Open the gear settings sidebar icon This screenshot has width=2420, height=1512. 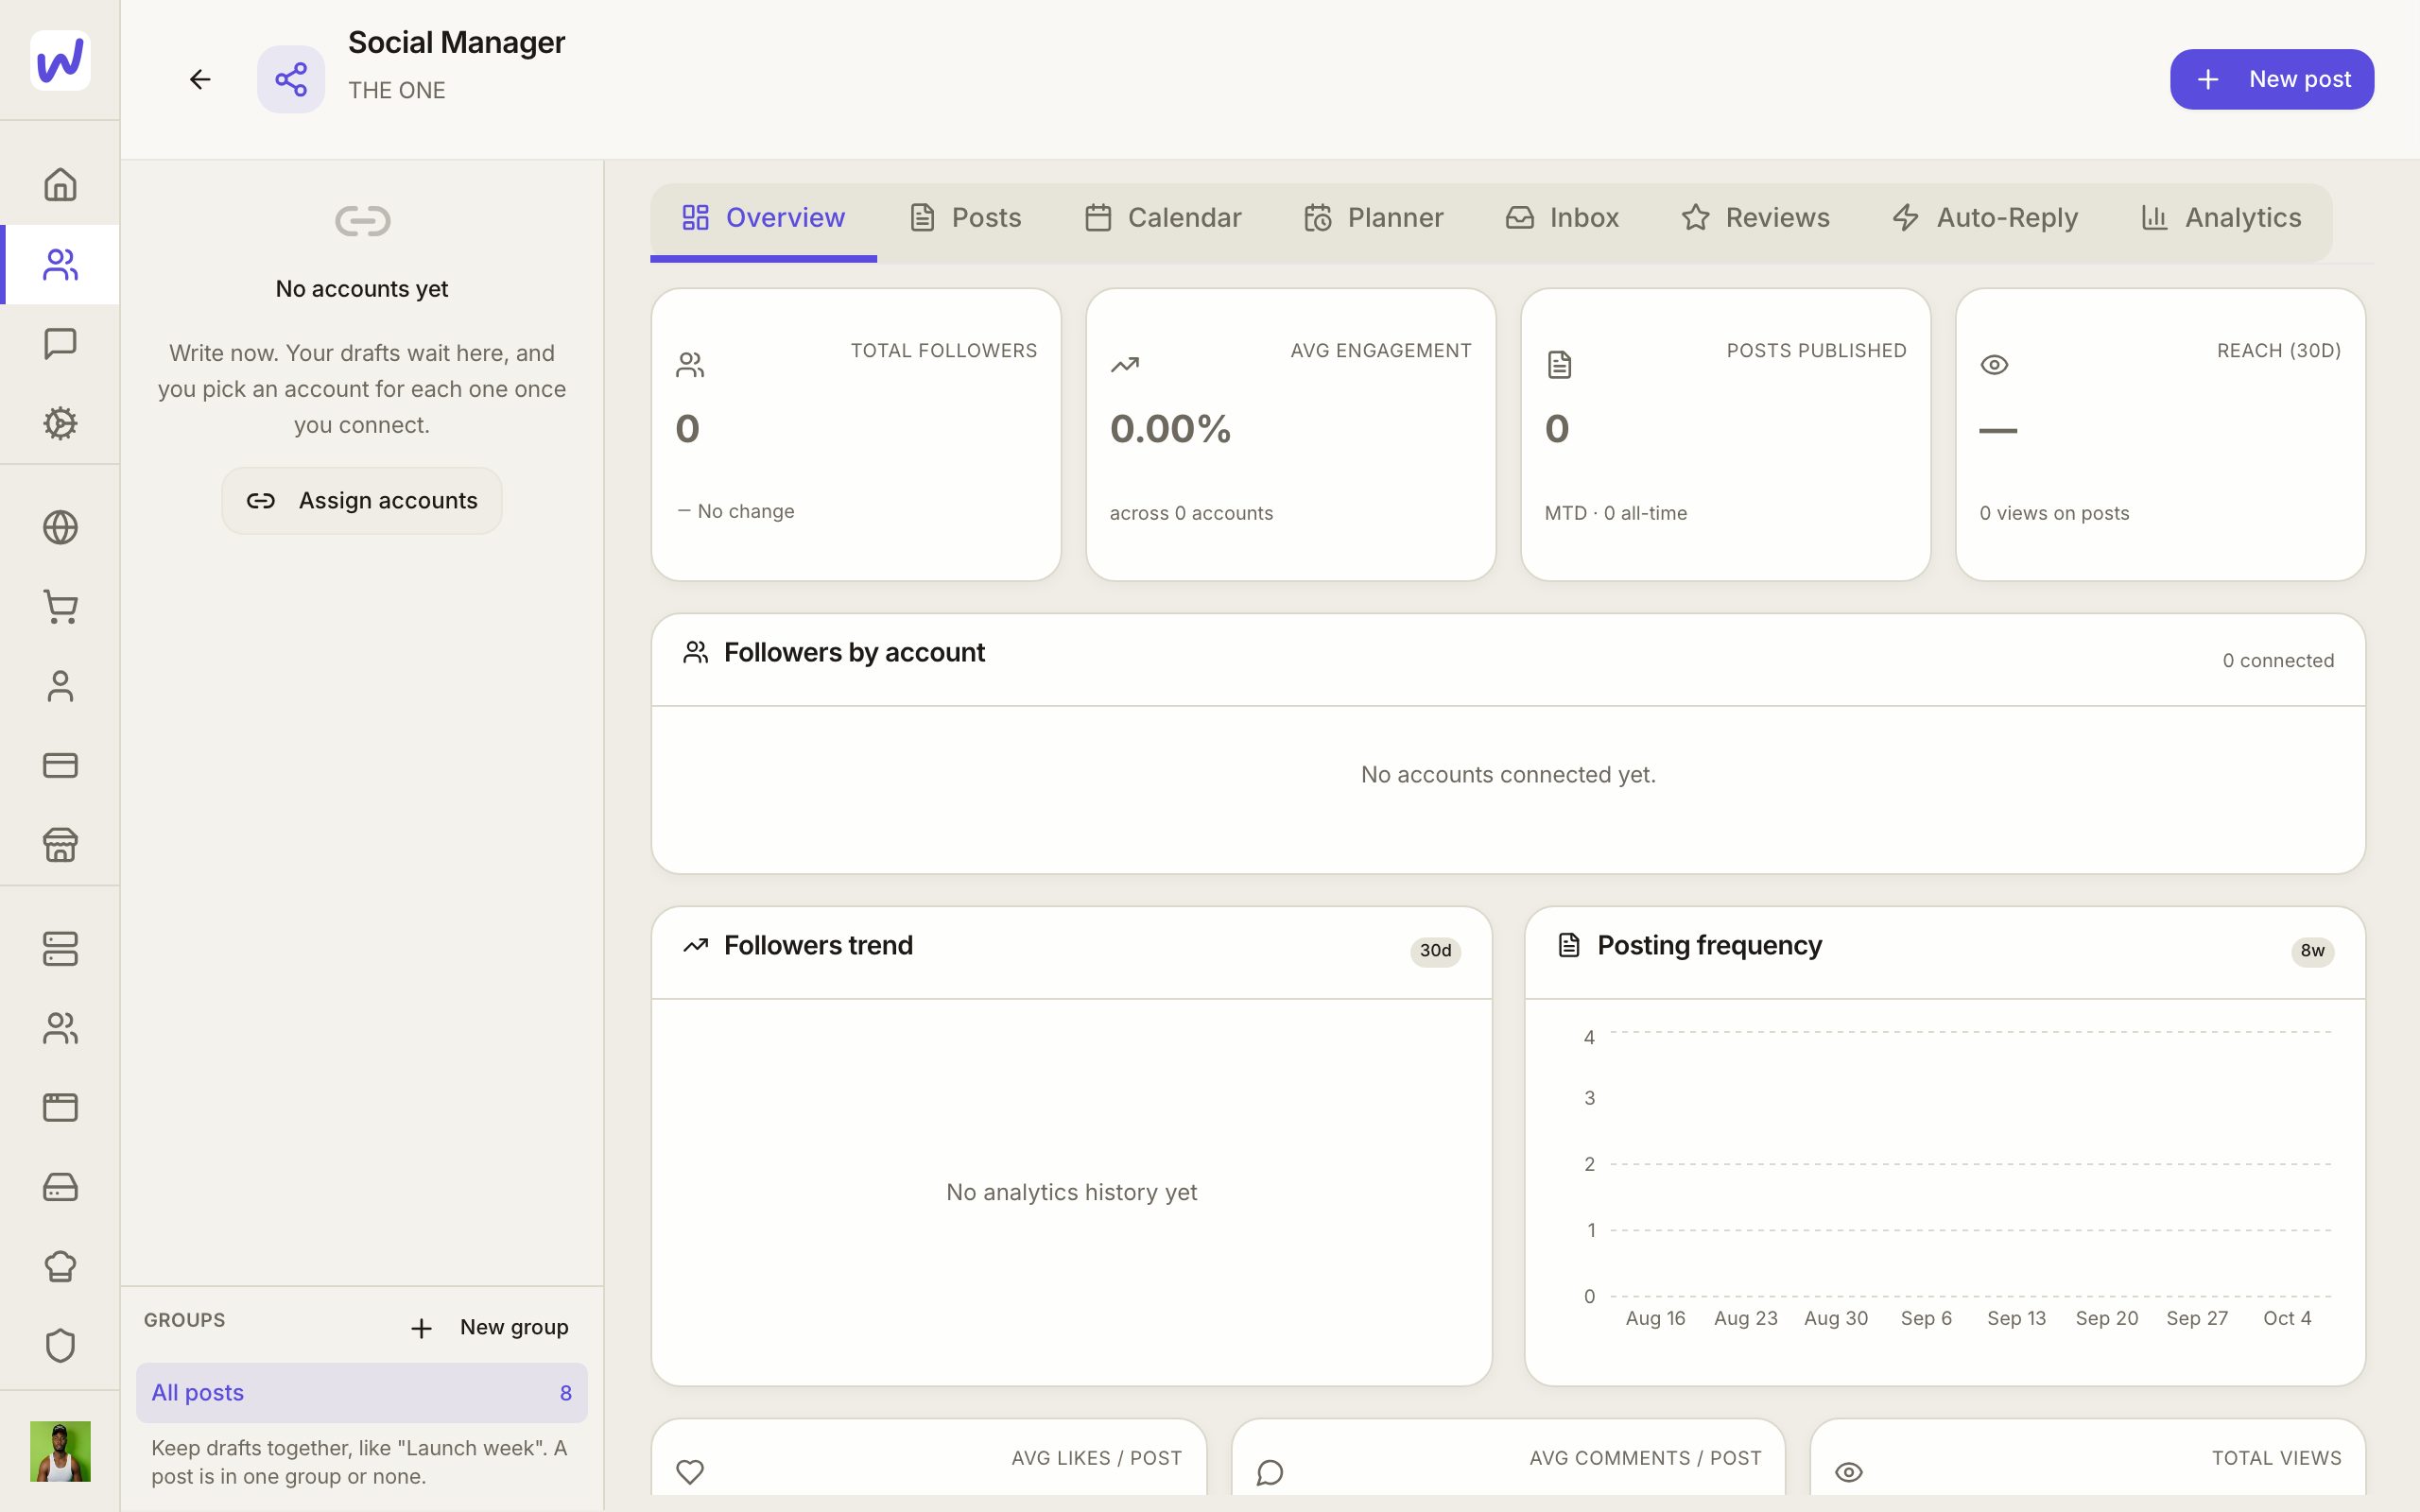point(60,423)
